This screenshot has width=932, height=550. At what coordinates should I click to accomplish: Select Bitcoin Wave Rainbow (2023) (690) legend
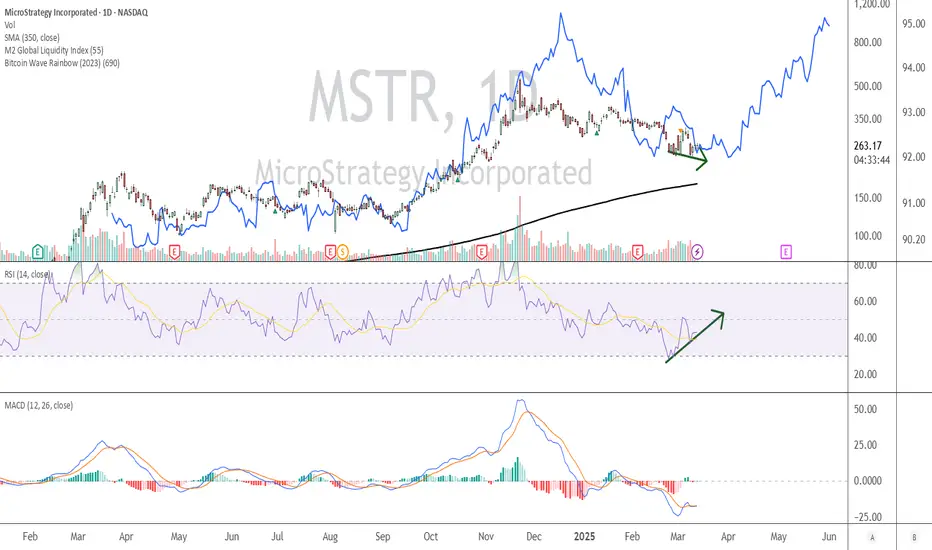[62, 62]
